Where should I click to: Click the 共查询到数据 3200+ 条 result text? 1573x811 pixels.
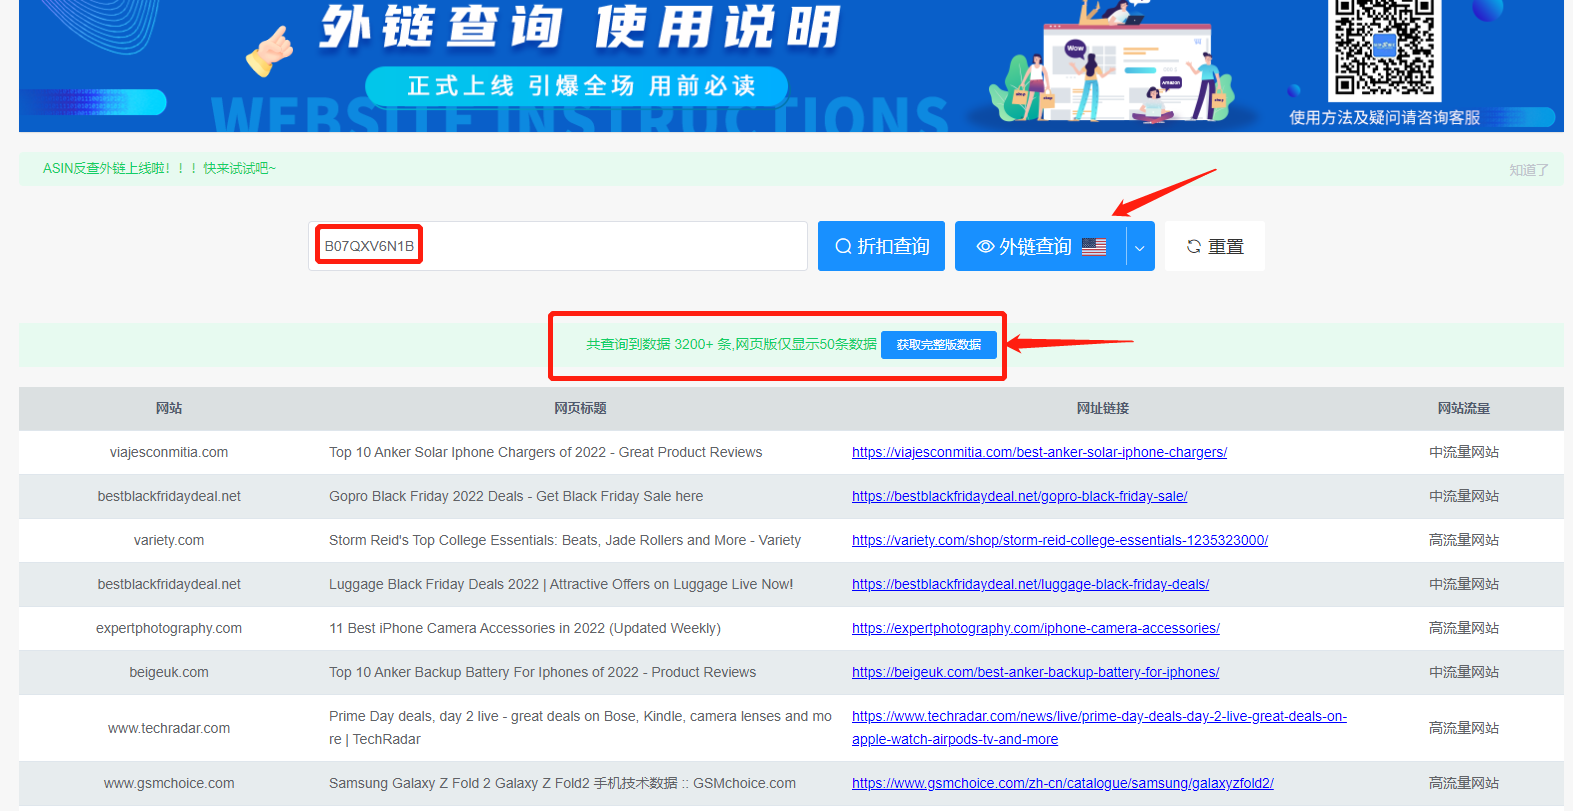[731, 344]
